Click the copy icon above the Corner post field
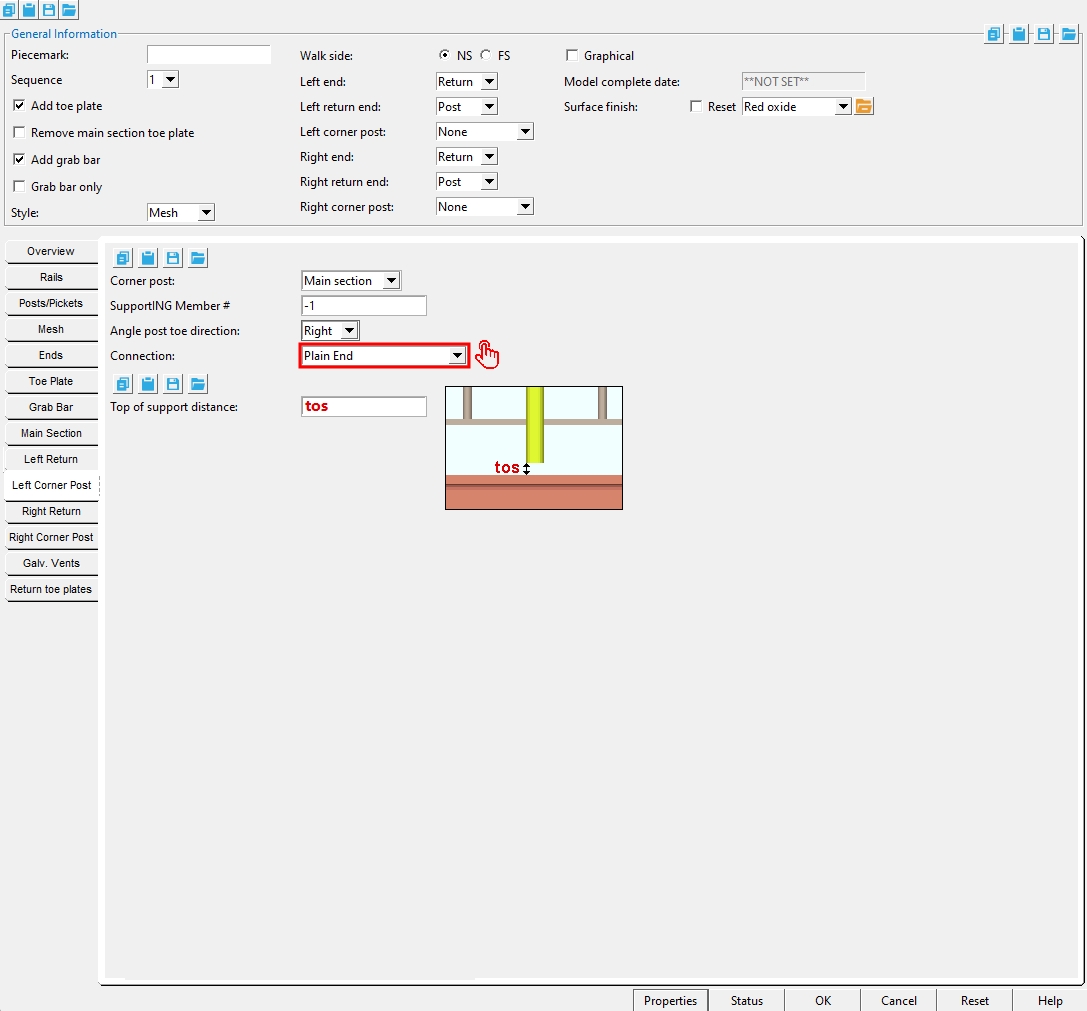Screen dimensions: 1087x1011 pyautogui.click(x=123, y=258)
